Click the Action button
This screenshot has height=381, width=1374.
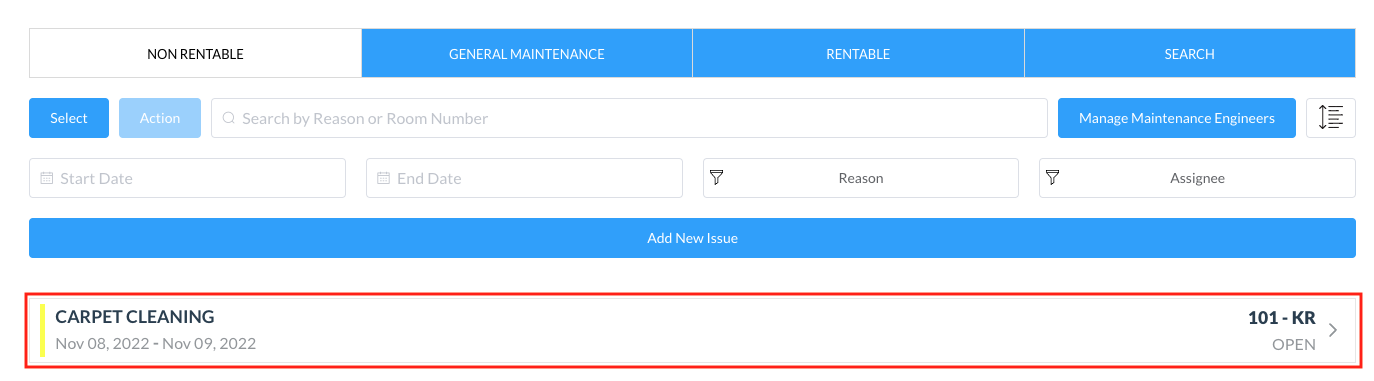(160, 118)
